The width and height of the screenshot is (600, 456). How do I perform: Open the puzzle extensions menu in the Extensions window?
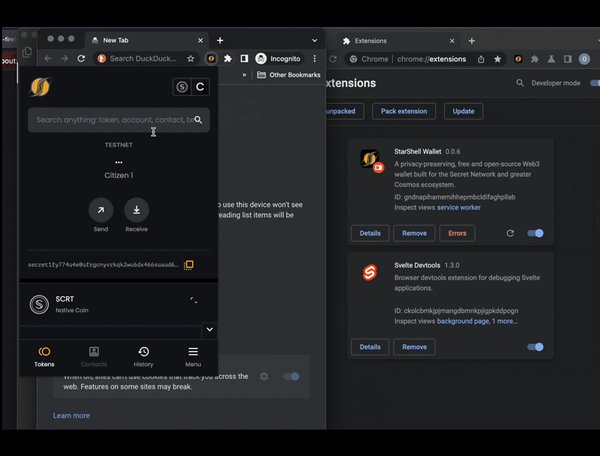[x=535, y=59]
